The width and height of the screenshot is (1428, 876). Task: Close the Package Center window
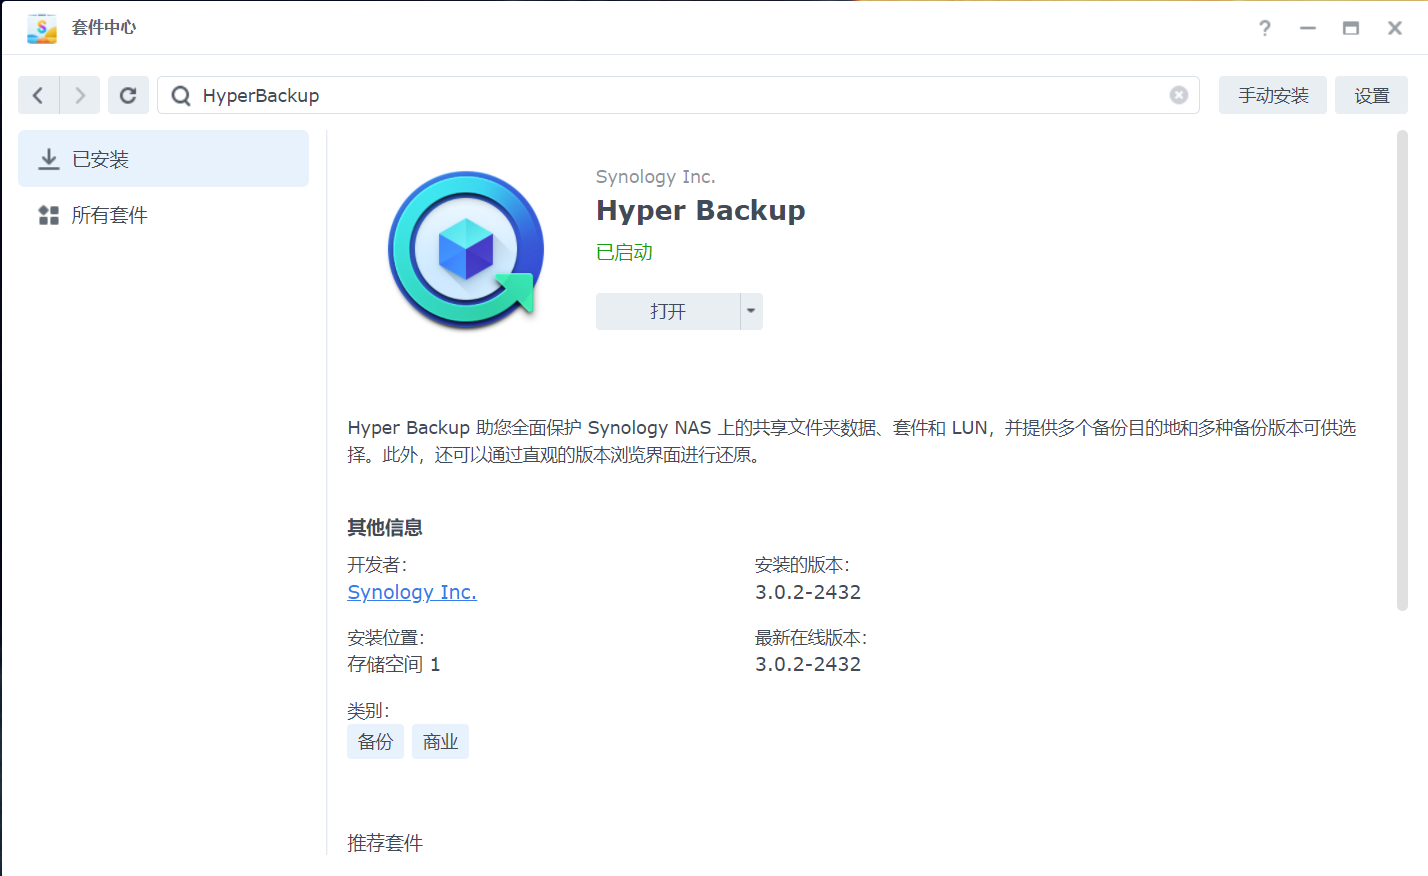1395,28
